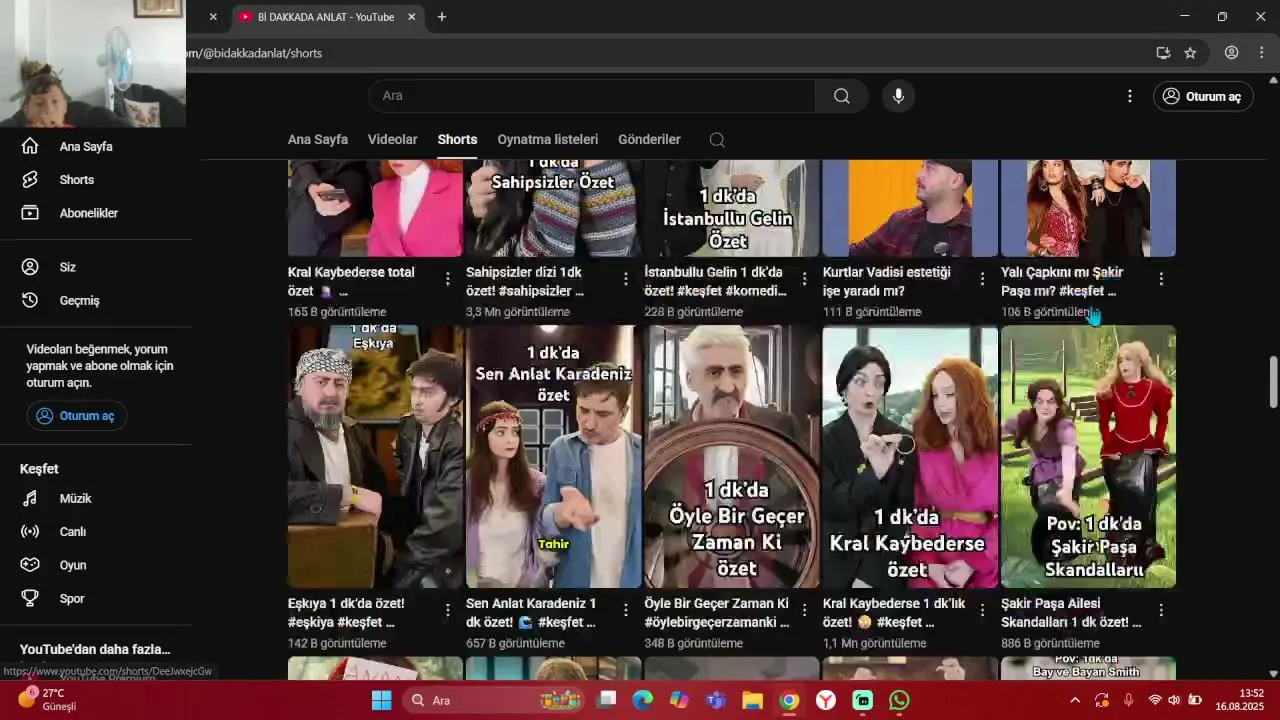
Task: Click the search magnifier button next to Ara
Action: tap(842, 96)
